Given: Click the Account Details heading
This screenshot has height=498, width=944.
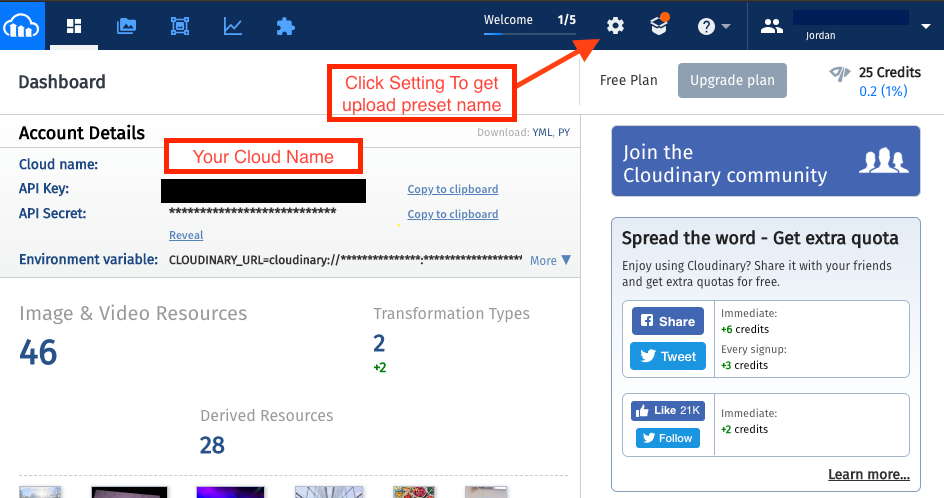Looking at the screenshot, I should [x=82, y=132].
